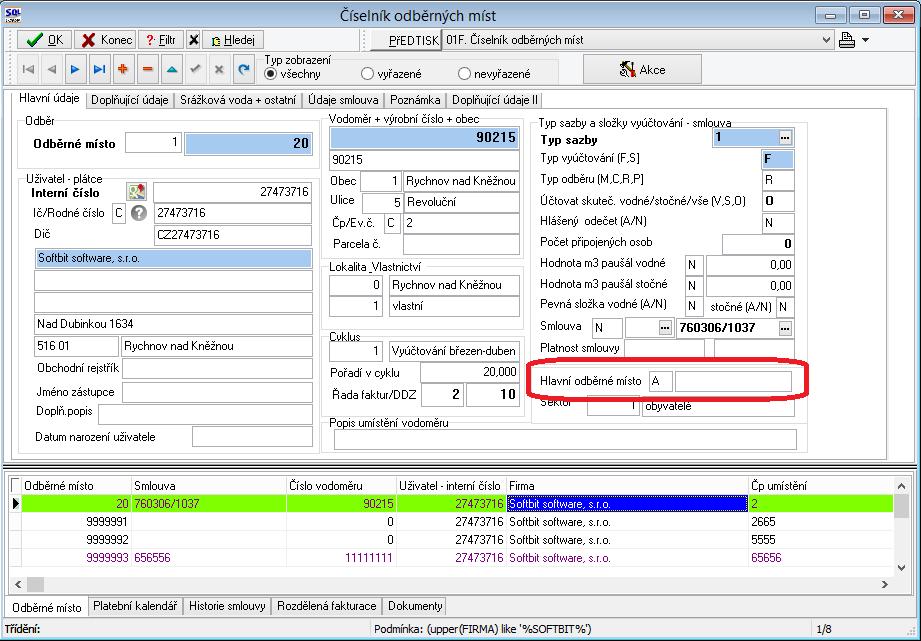This screenshot has width=921, height=641.
Task: Click the Konec button
Action: pyautogui.click(x=106, y=40)
